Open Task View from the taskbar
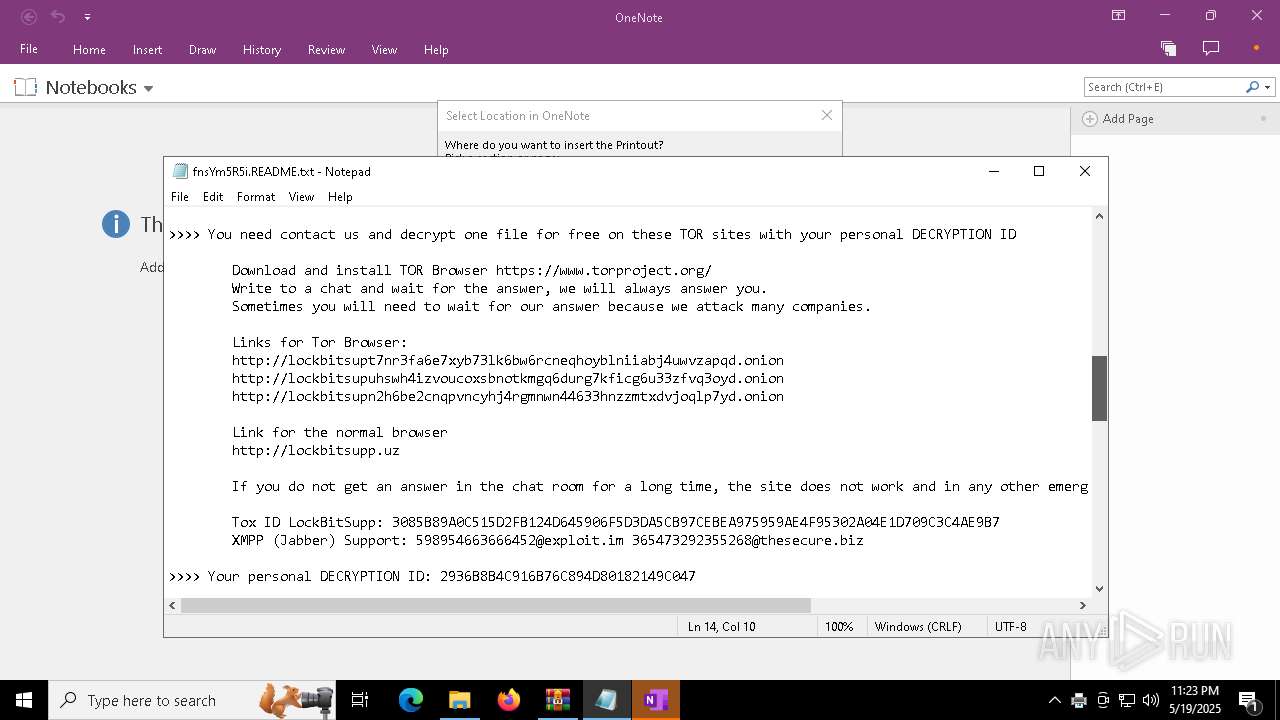The image size is (1280, 720). (360, 700)
